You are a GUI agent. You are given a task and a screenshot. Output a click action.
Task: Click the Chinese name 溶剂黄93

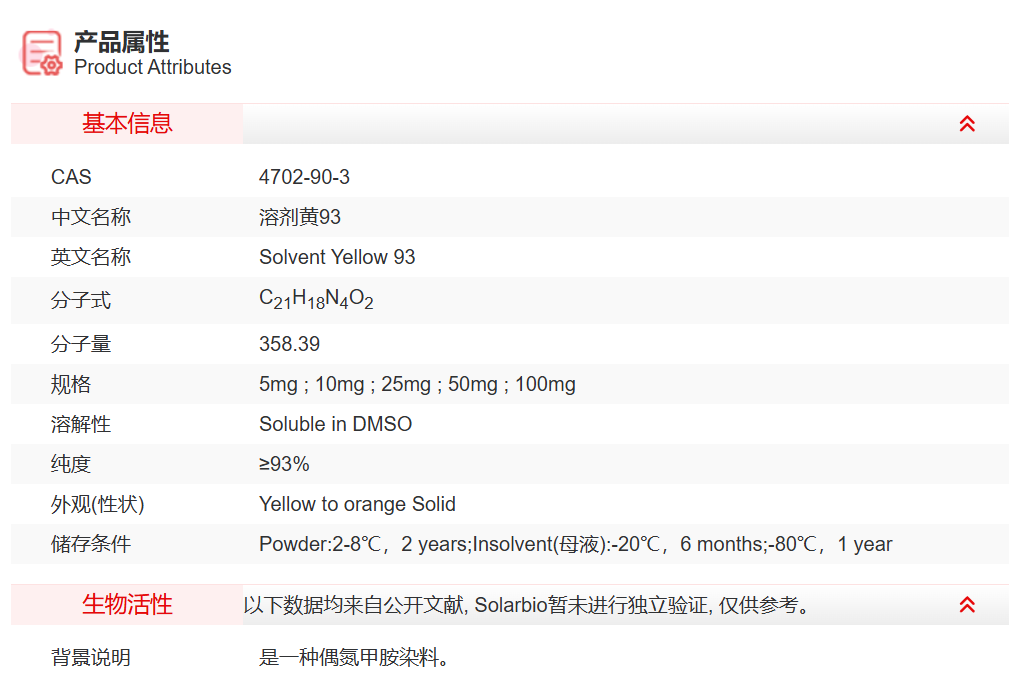click(300, 217)
